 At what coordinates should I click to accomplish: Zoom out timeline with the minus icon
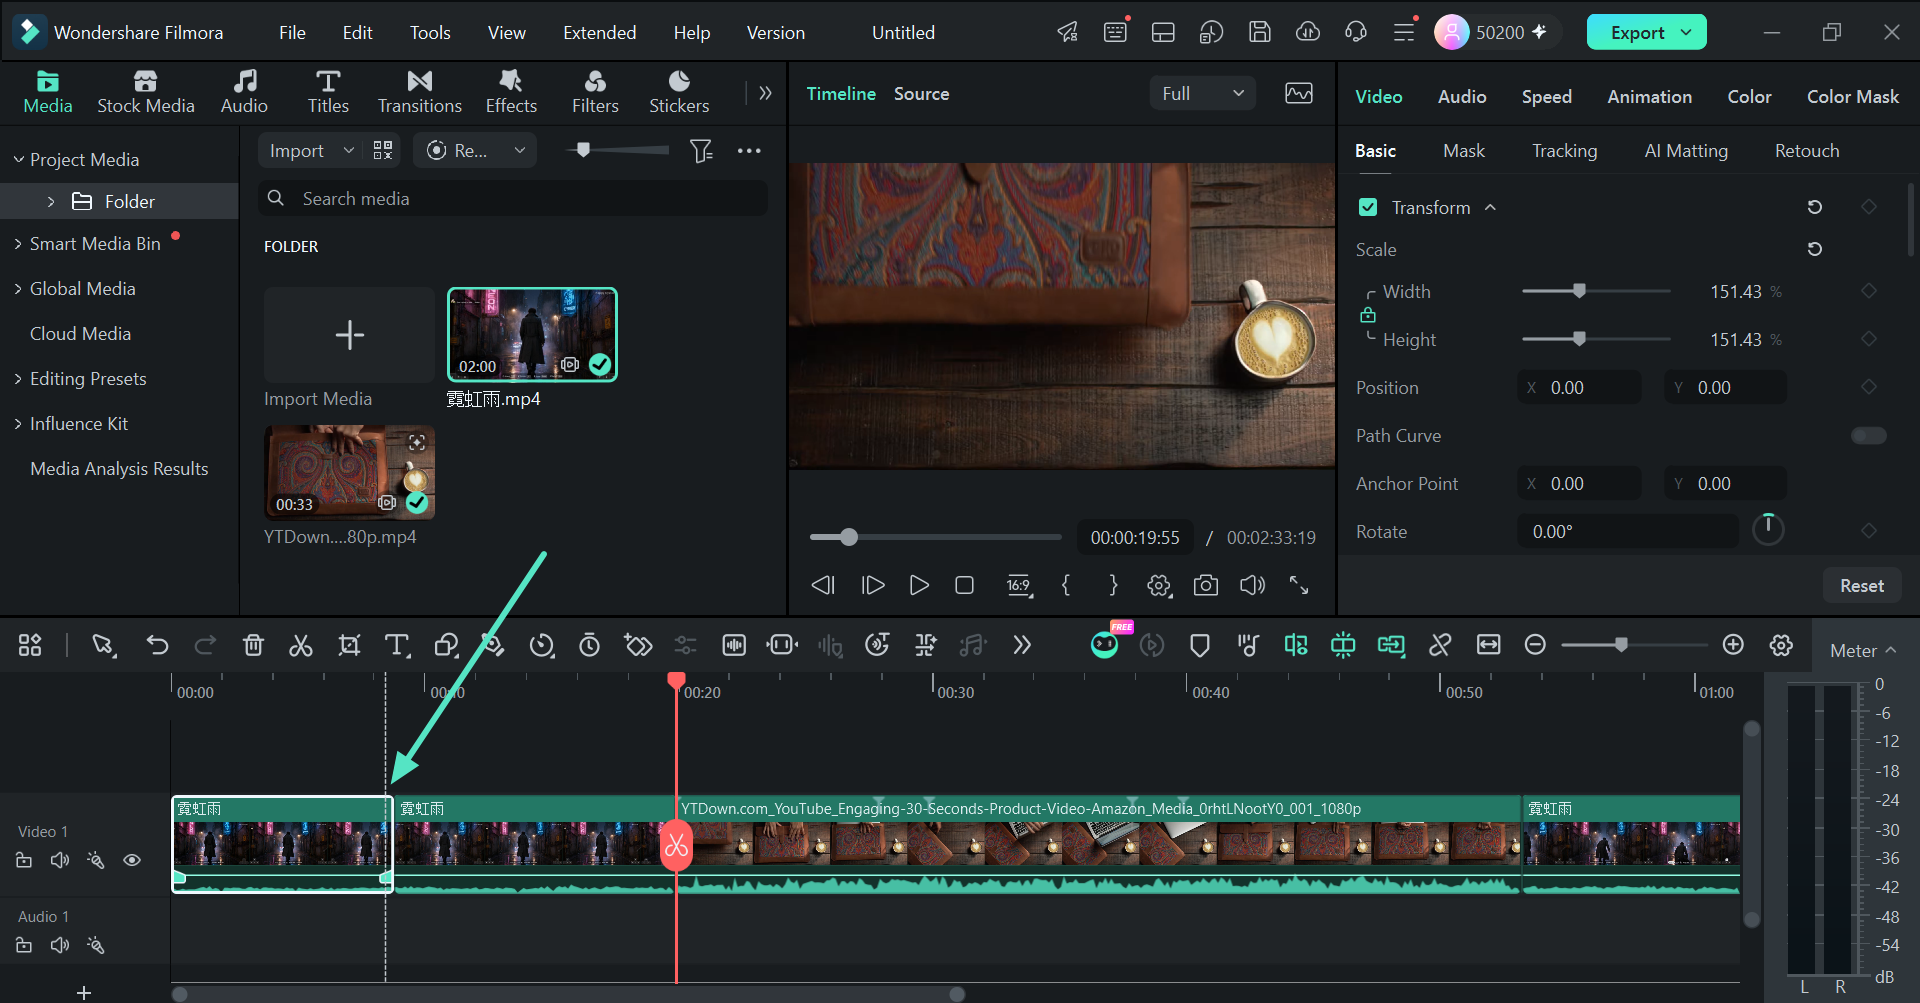pyautogui.click(x=1535, y=646)
